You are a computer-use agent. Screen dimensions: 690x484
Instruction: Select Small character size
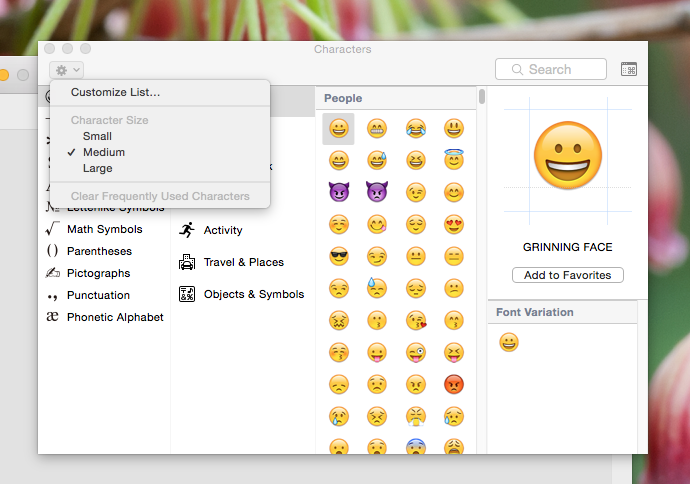(x=160, y=136)
